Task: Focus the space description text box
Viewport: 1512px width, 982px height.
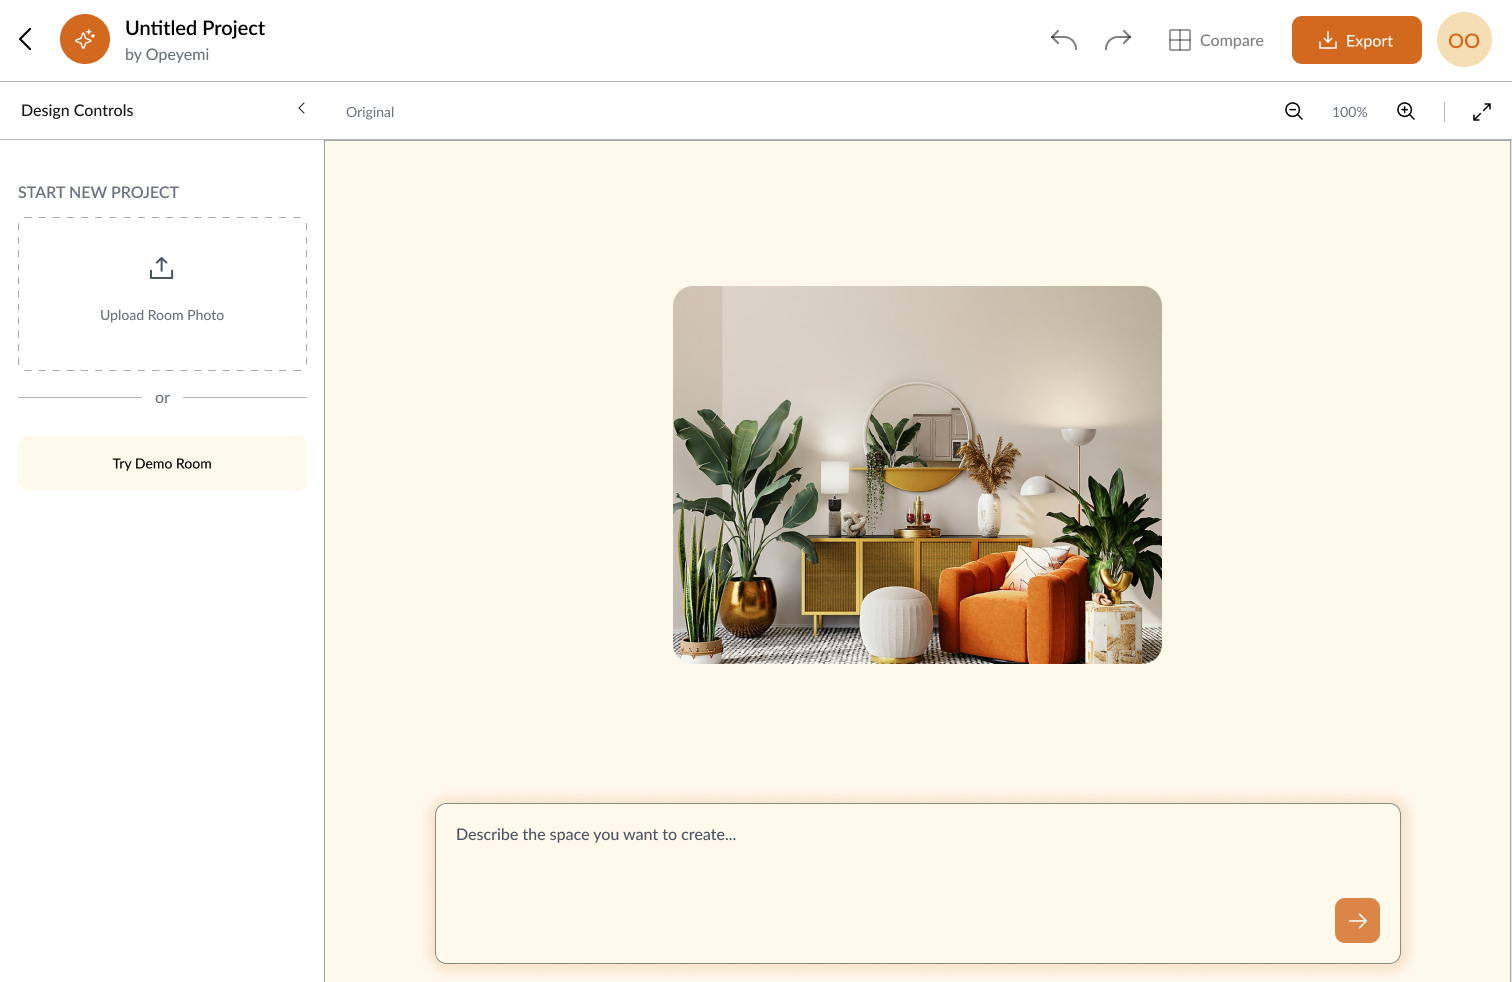Action: [x=918, y=883]
